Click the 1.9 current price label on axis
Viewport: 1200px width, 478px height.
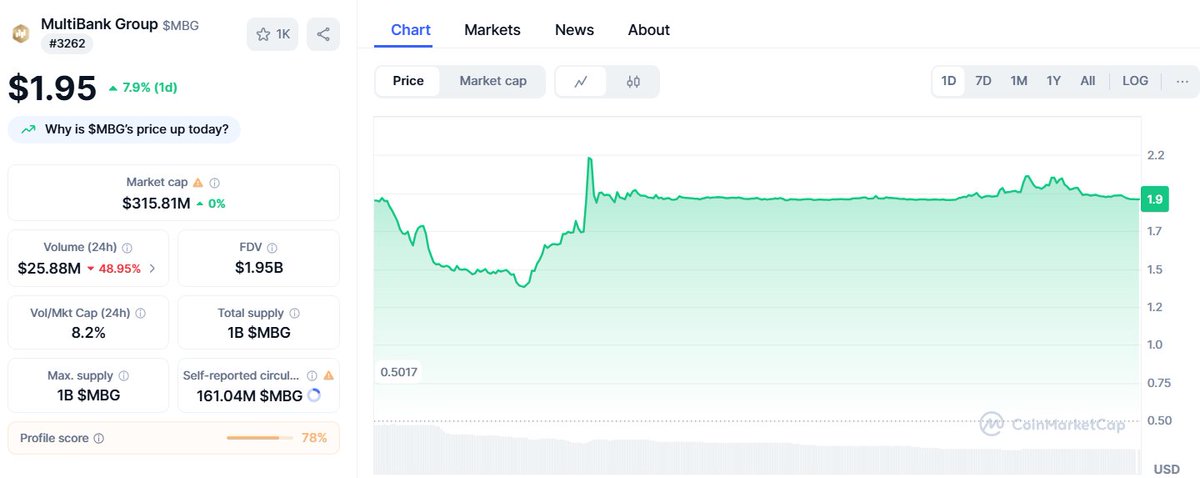click(1154, 199)
